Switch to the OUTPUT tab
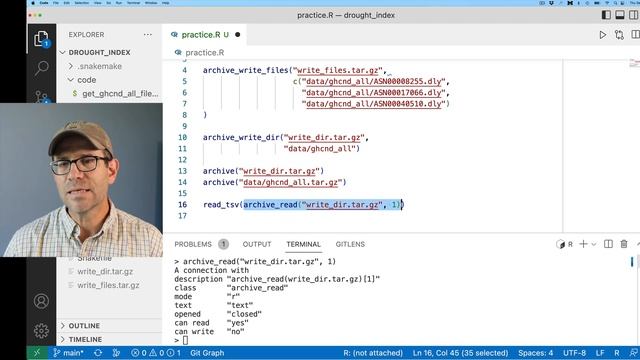640x360 pixels. click(x=257, y=244)
